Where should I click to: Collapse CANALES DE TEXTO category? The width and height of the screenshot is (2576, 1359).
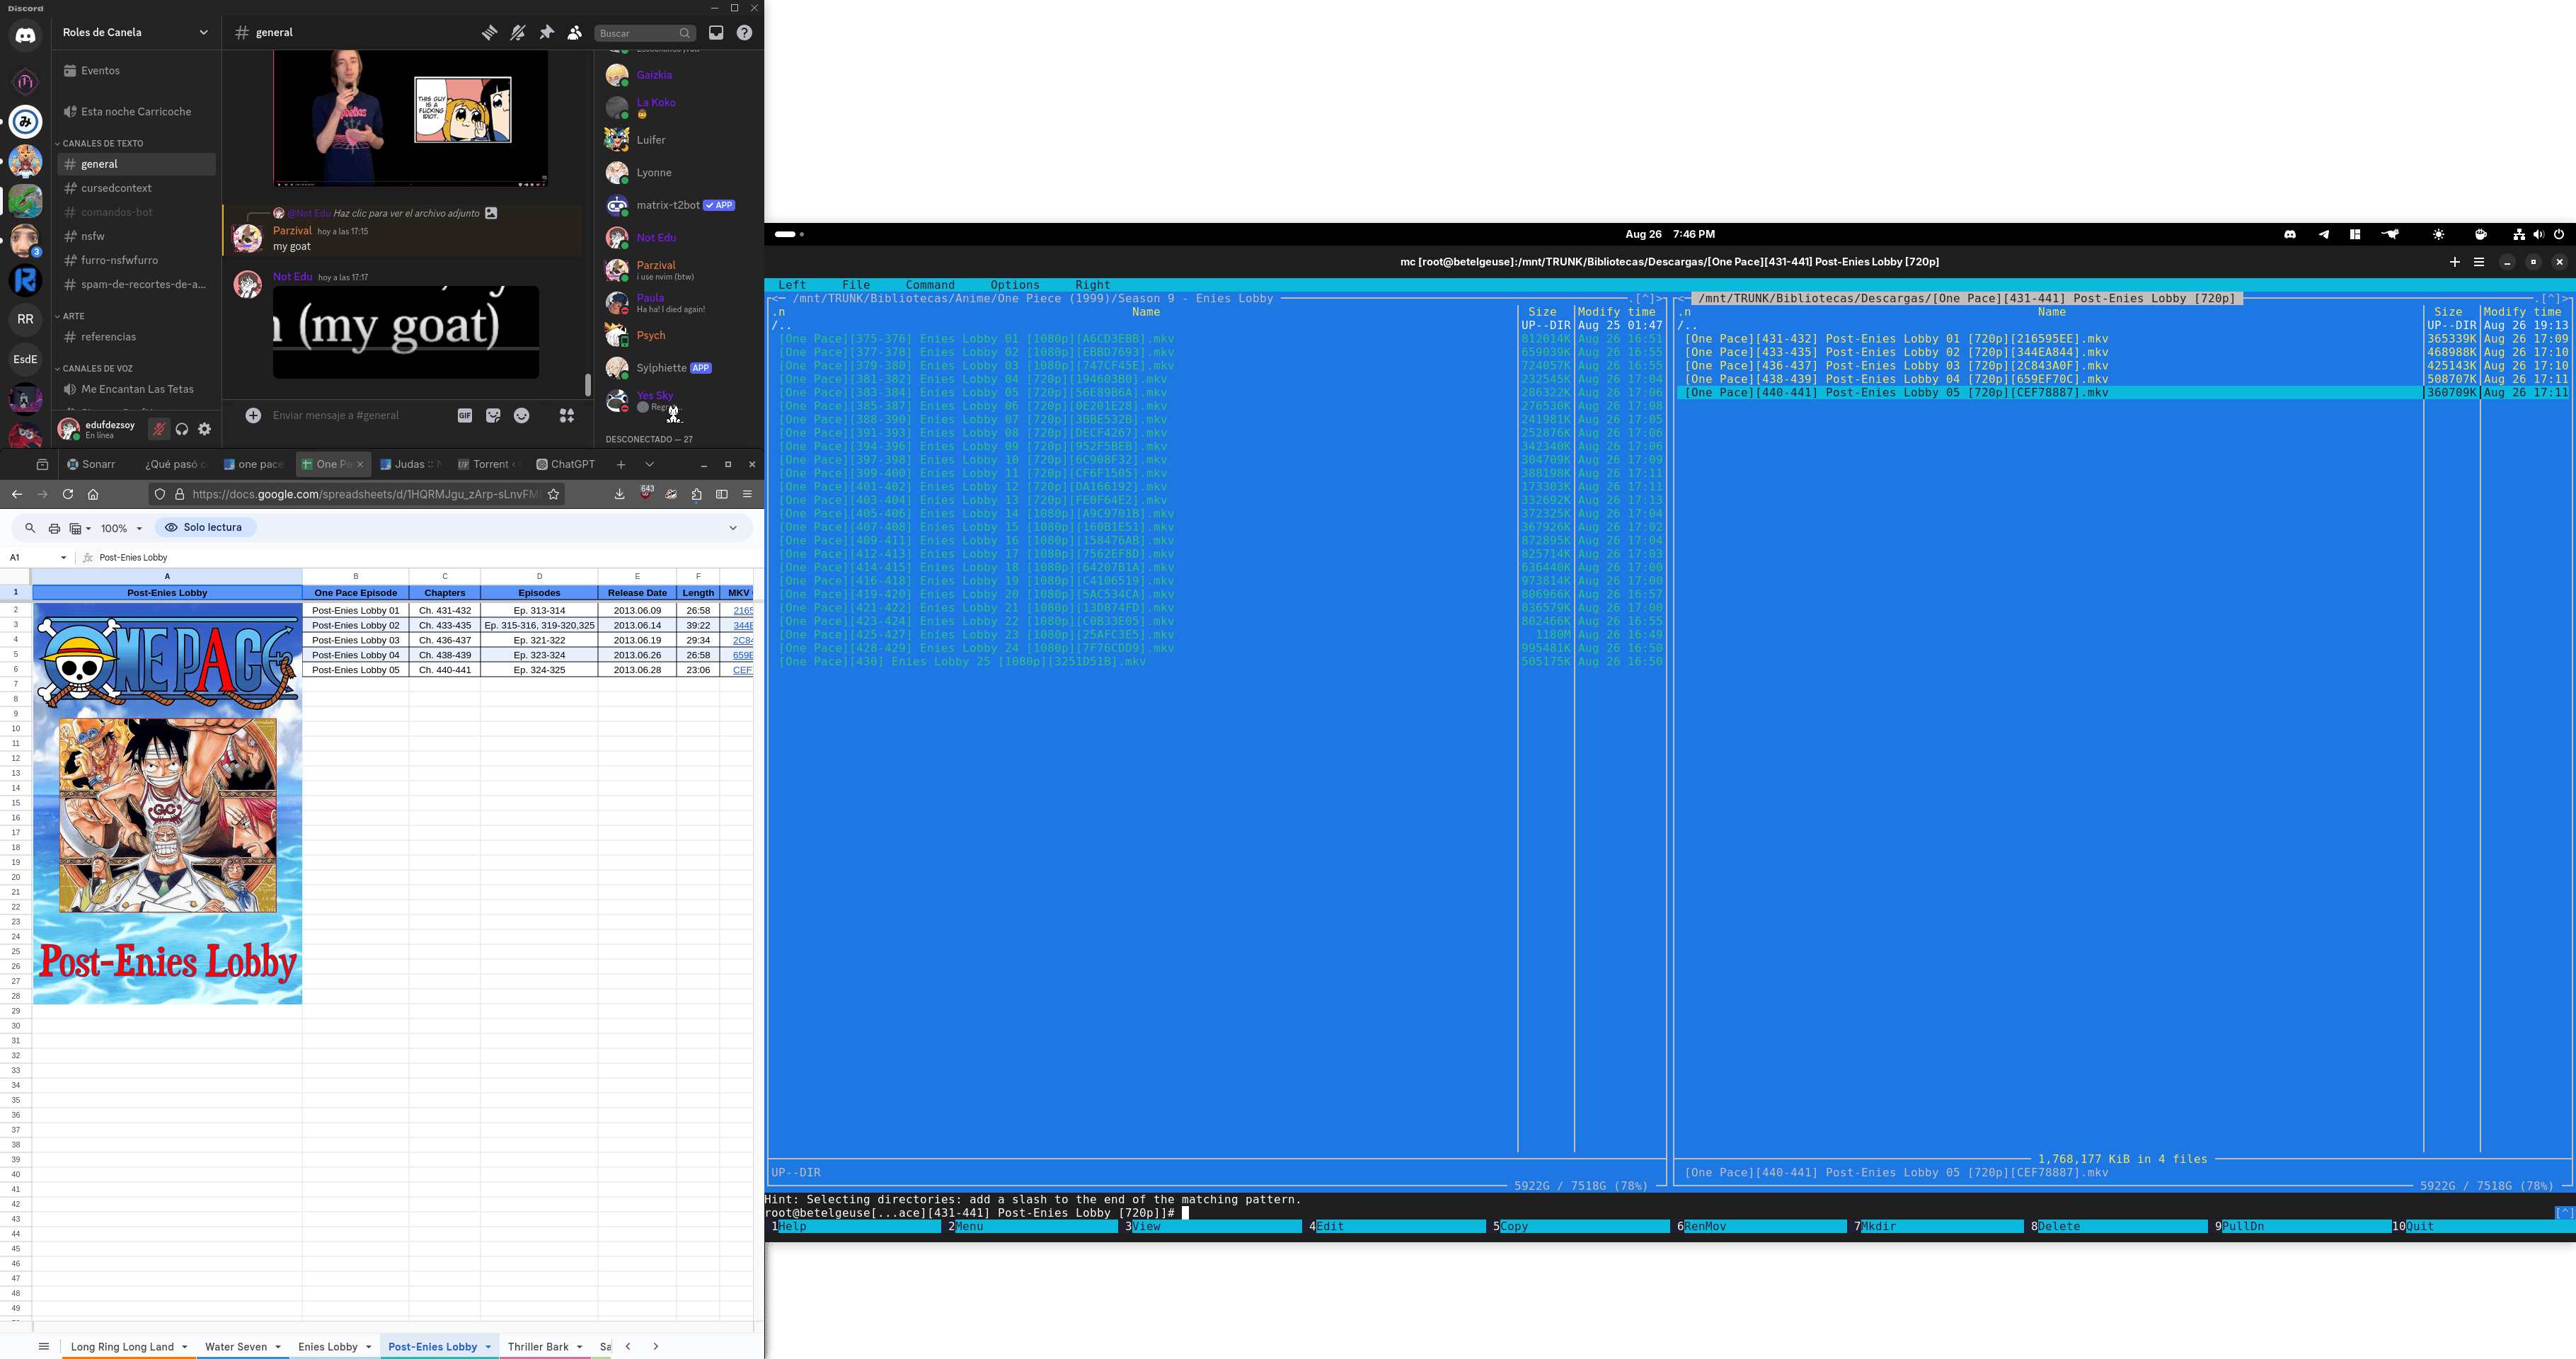tap(102, 143)
